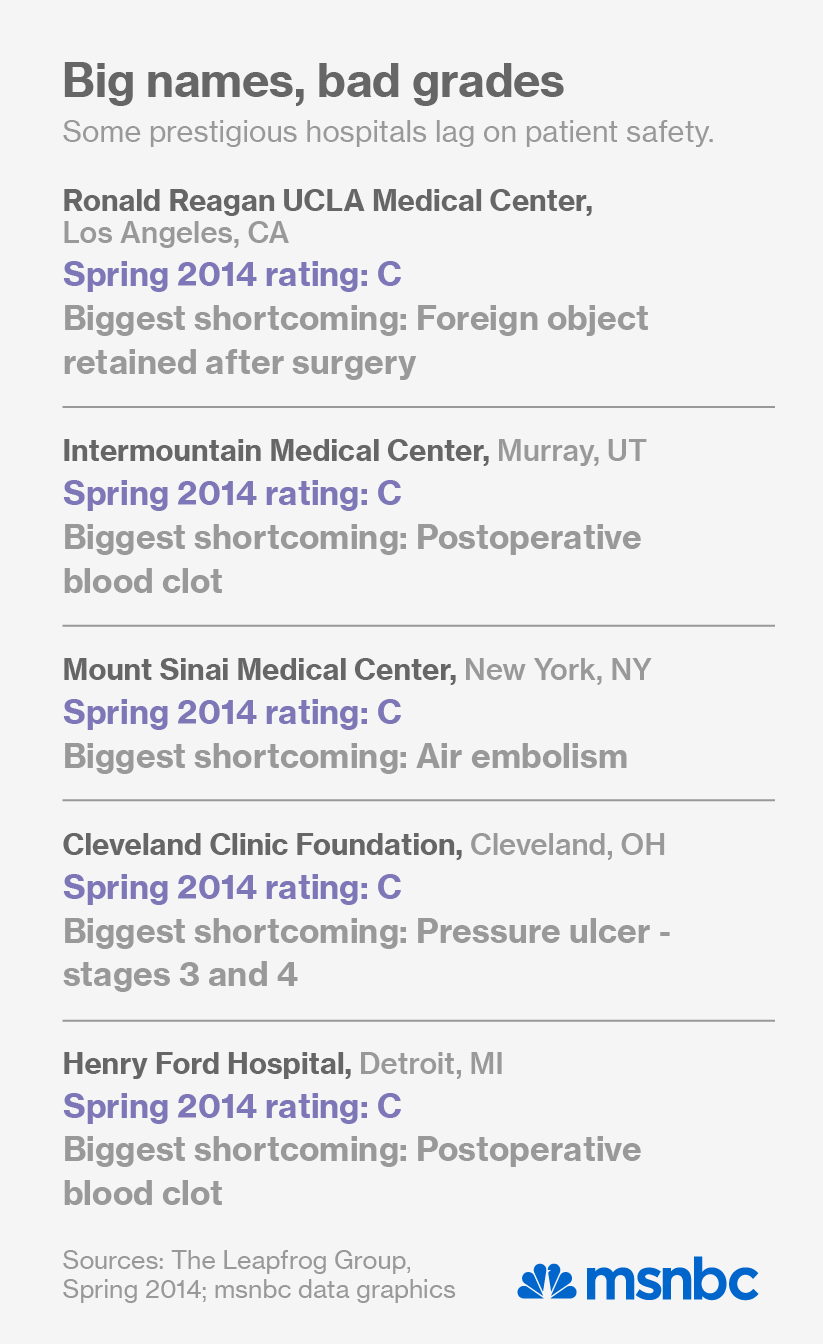This screenshot has height=1344, width=823.
Task: Click the "Murray, UT" location text
Action: pos(571,451)
